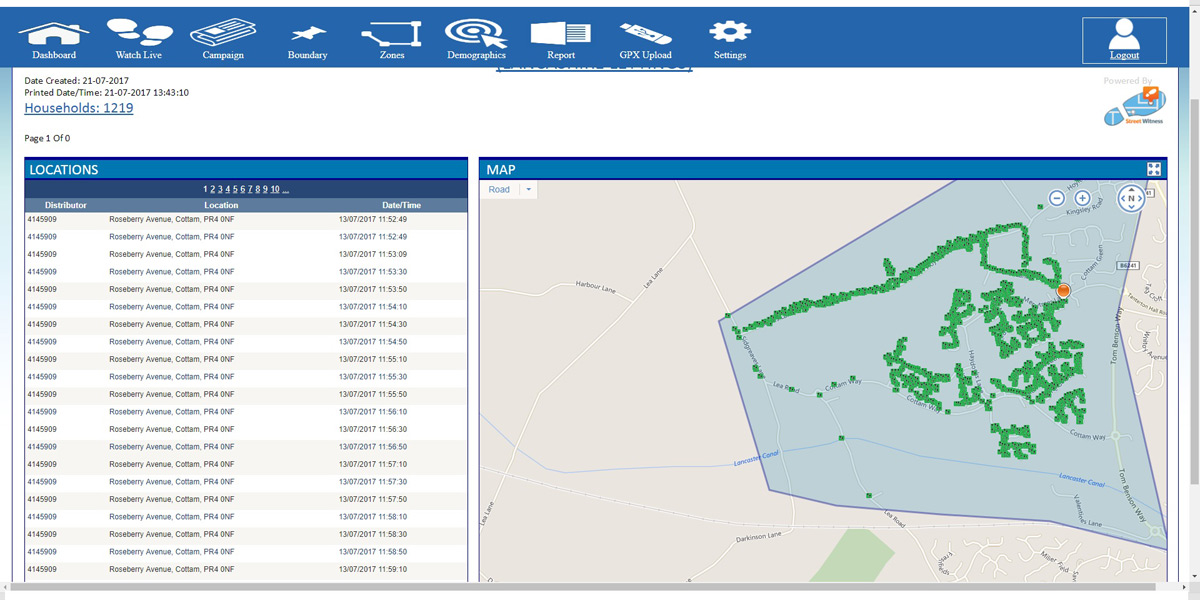Image resolution: width=1200 pixels, height=600 pixels.
Task: Click the Logout button
Action: [1124, 40]
